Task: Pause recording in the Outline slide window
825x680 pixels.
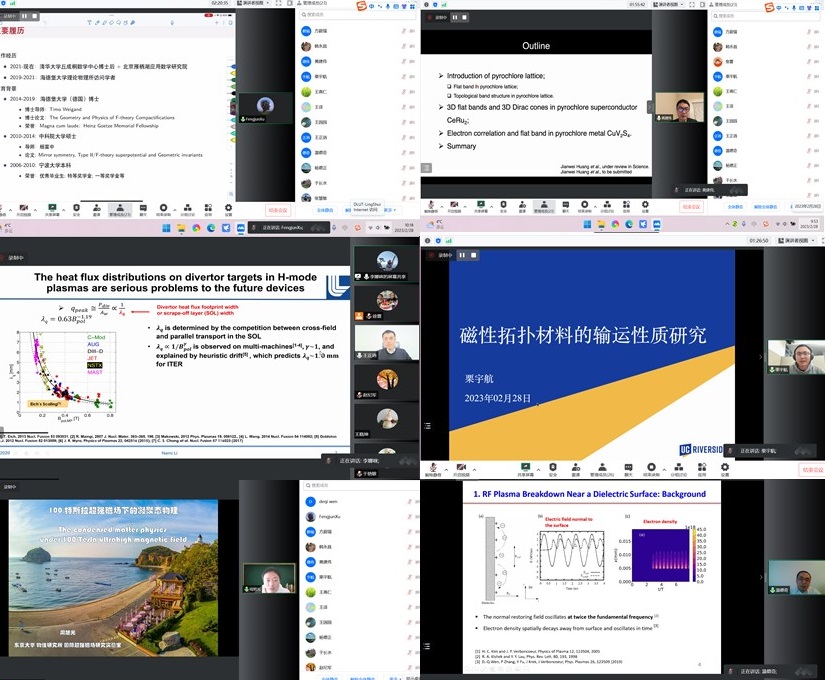Action: [x=455, y=17]
